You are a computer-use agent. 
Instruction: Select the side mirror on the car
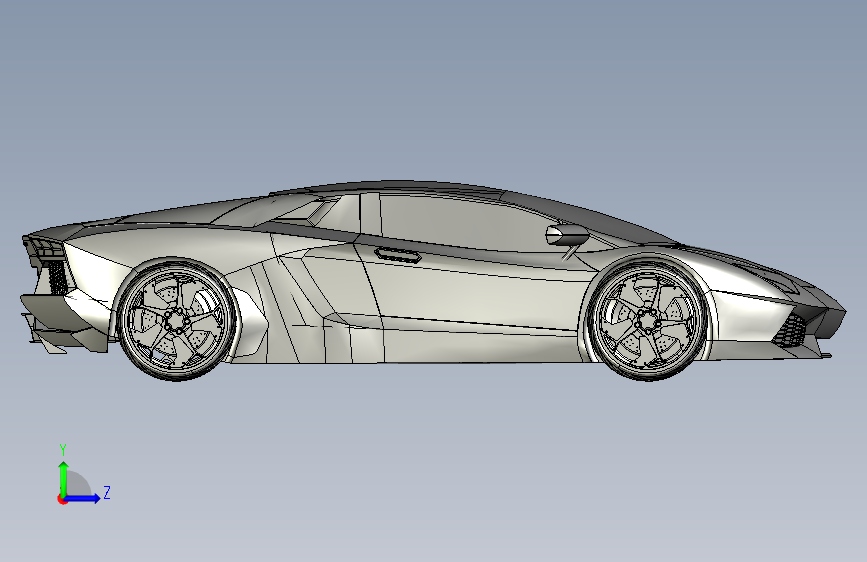coord(567,235)
